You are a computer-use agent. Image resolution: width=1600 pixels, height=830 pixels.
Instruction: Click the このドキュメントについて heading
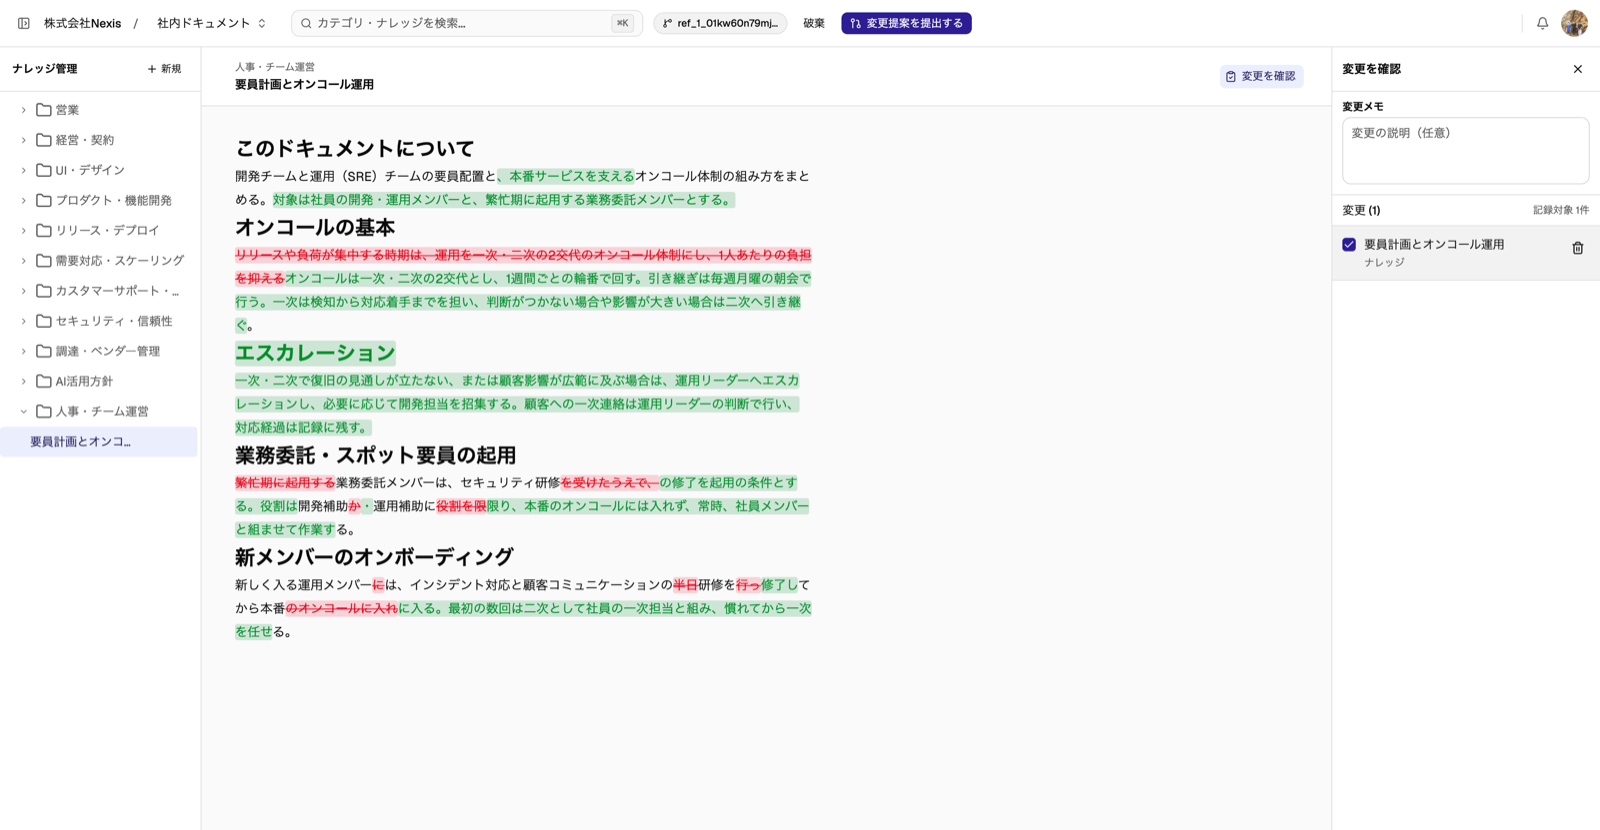[x=355, y=148]
